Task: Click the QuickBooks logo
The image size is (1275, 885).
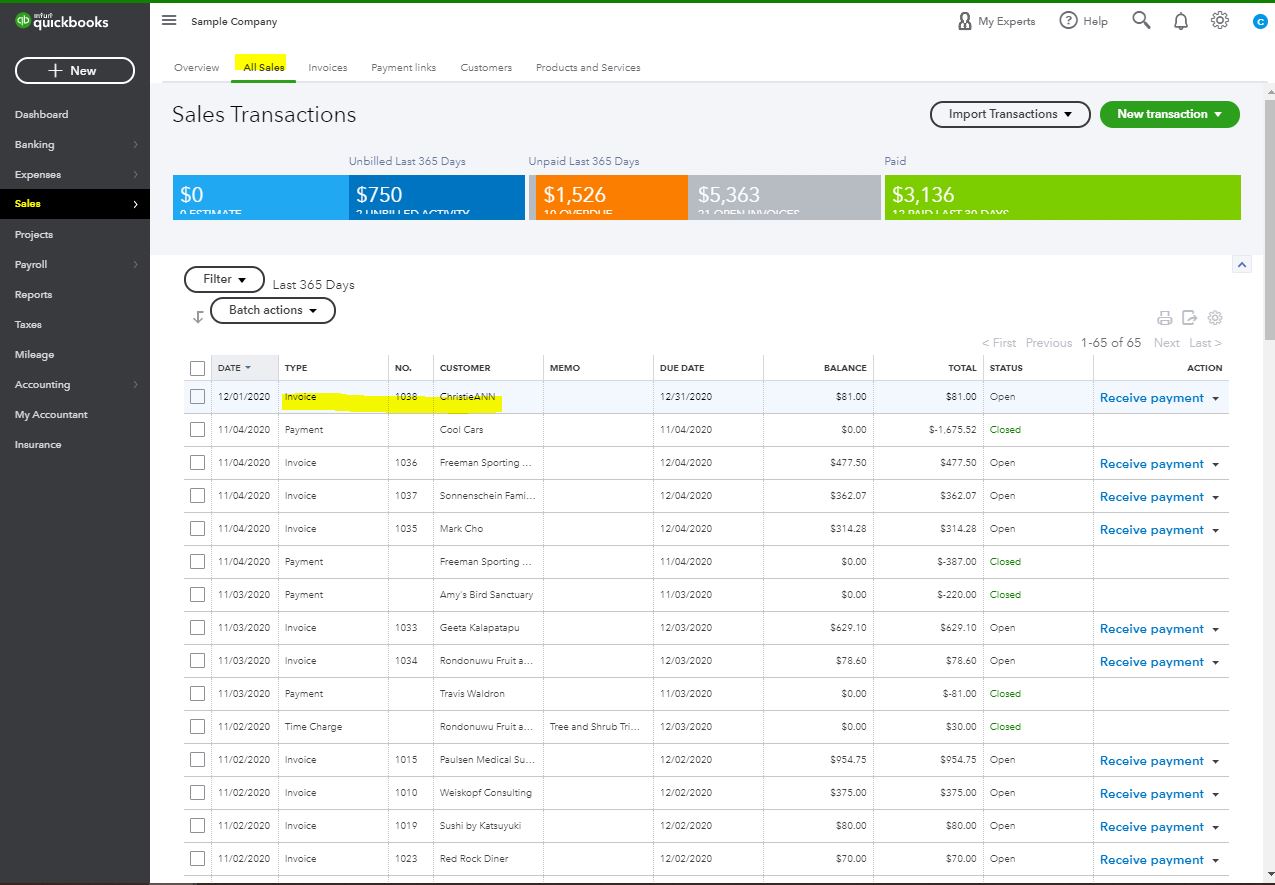Action: coord(62,22)
